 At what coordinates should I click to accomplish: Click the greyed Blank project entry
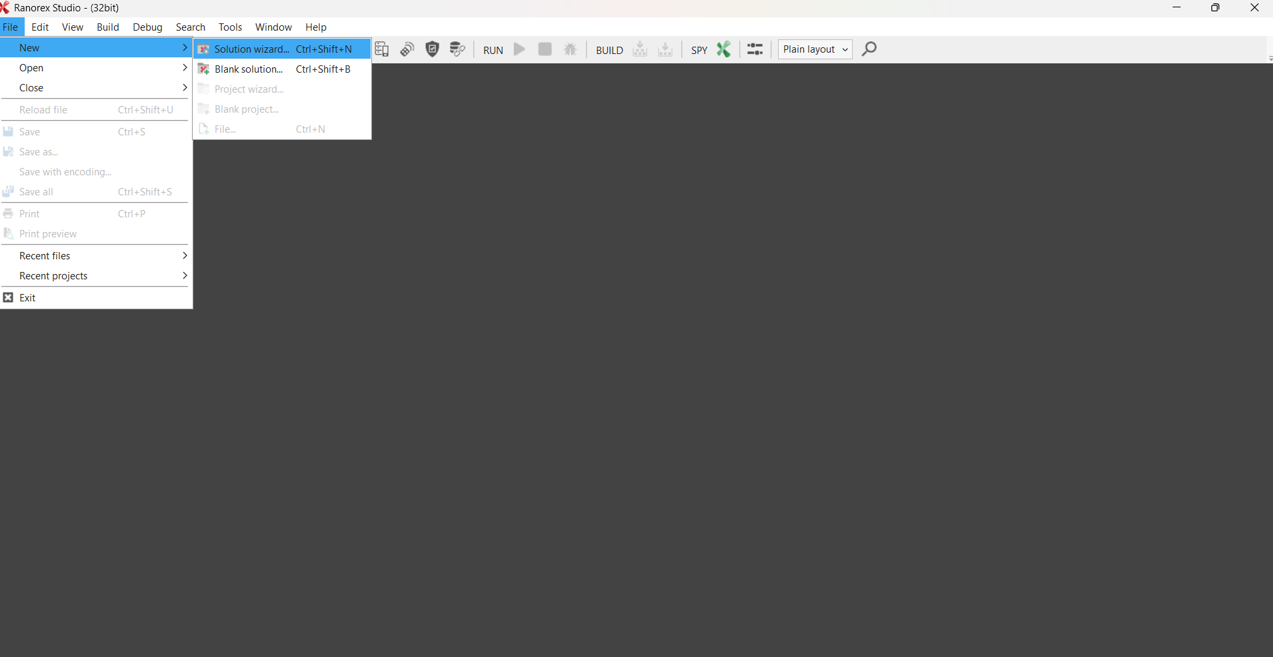click(282, 109)
